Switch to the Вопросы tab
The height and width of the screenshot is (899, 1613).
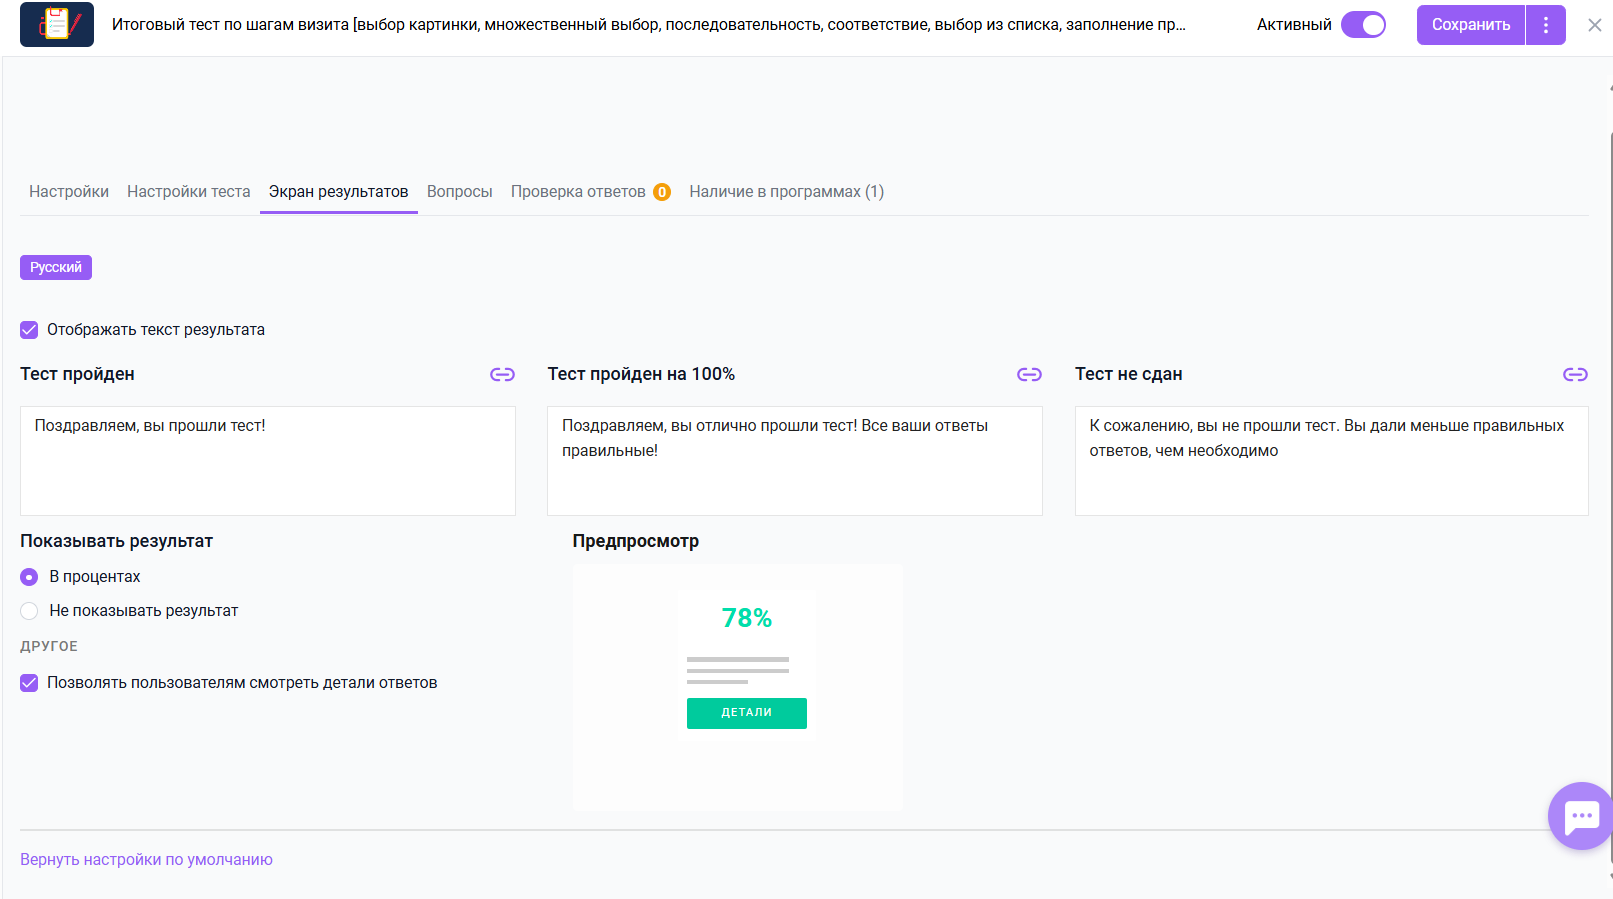pyautogui.click(x=459, y=192)
